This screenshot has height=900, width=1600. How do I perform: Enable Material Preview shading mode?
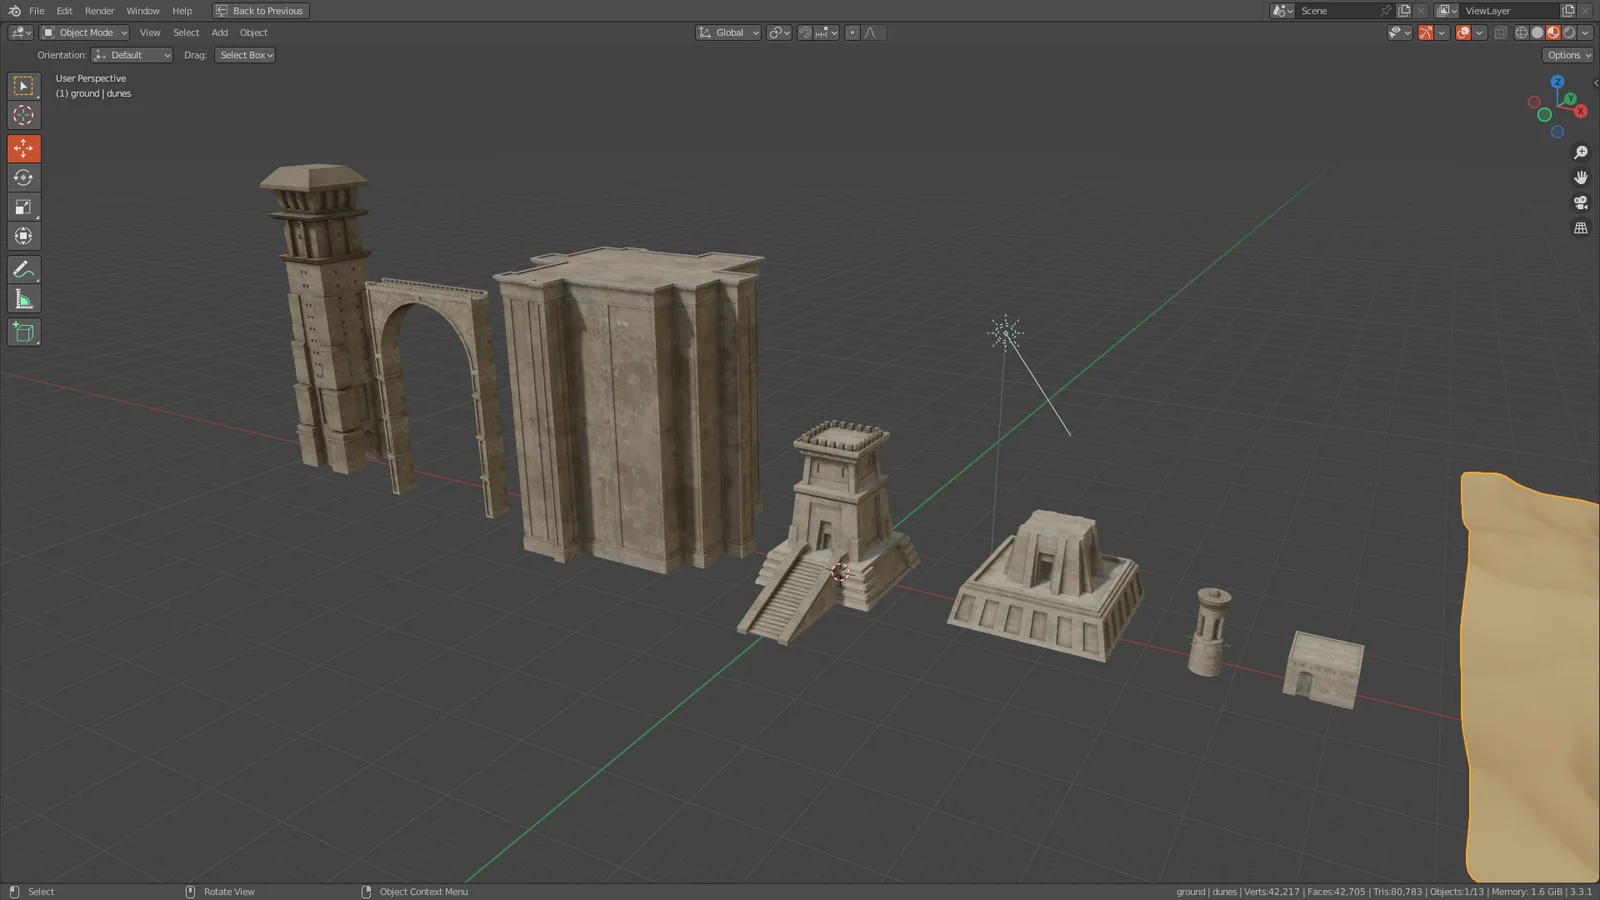[x=1552, y=32]
